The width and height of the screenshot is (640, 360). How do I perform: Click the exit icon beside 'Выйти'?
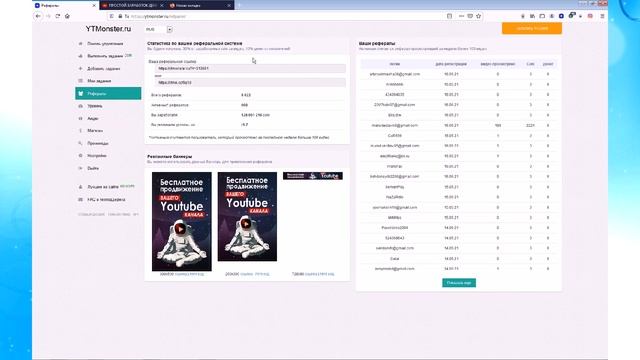pyautogui.click(x=80, y=168)
